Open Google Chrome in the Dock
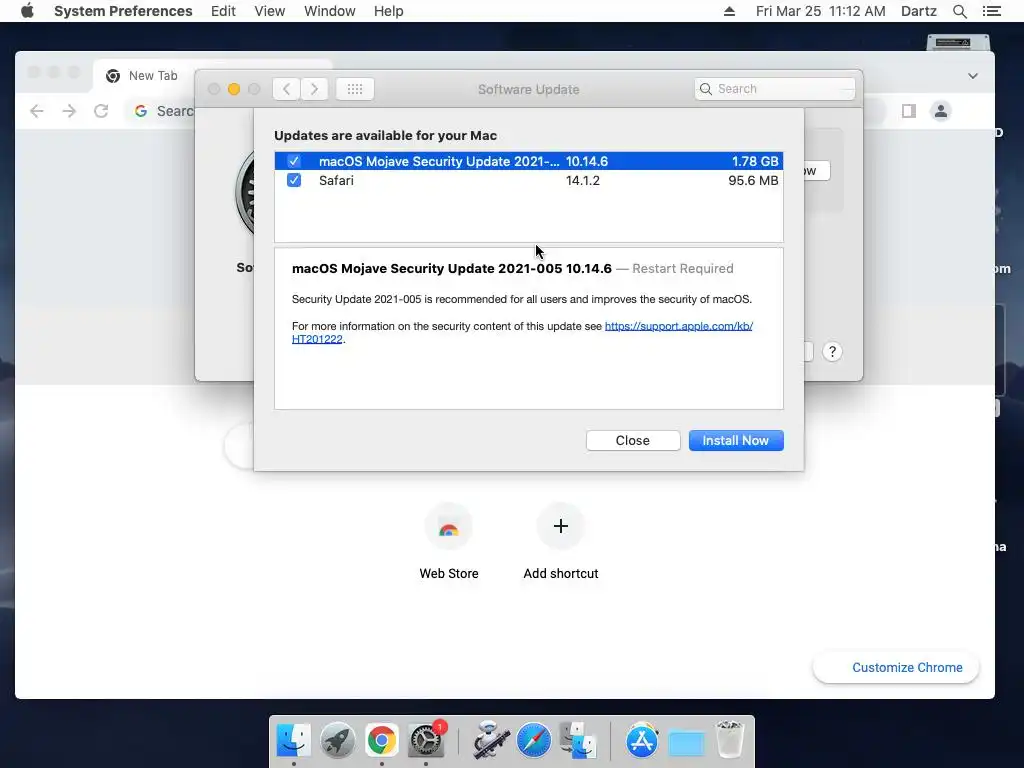This screenshot has width=1024, height=768. point(381,741)
